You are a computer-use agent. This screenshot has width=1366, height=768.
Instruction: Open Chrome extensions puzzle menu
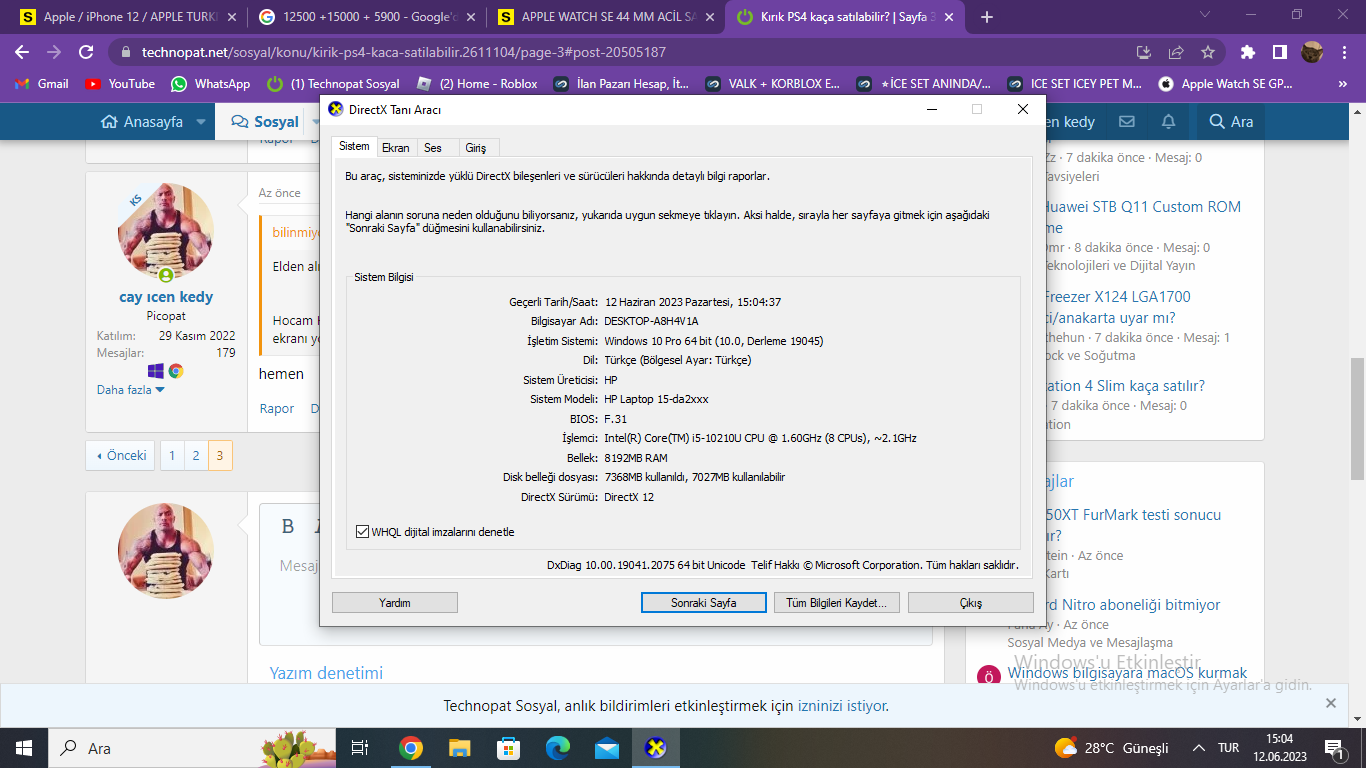click(1247, 52)
